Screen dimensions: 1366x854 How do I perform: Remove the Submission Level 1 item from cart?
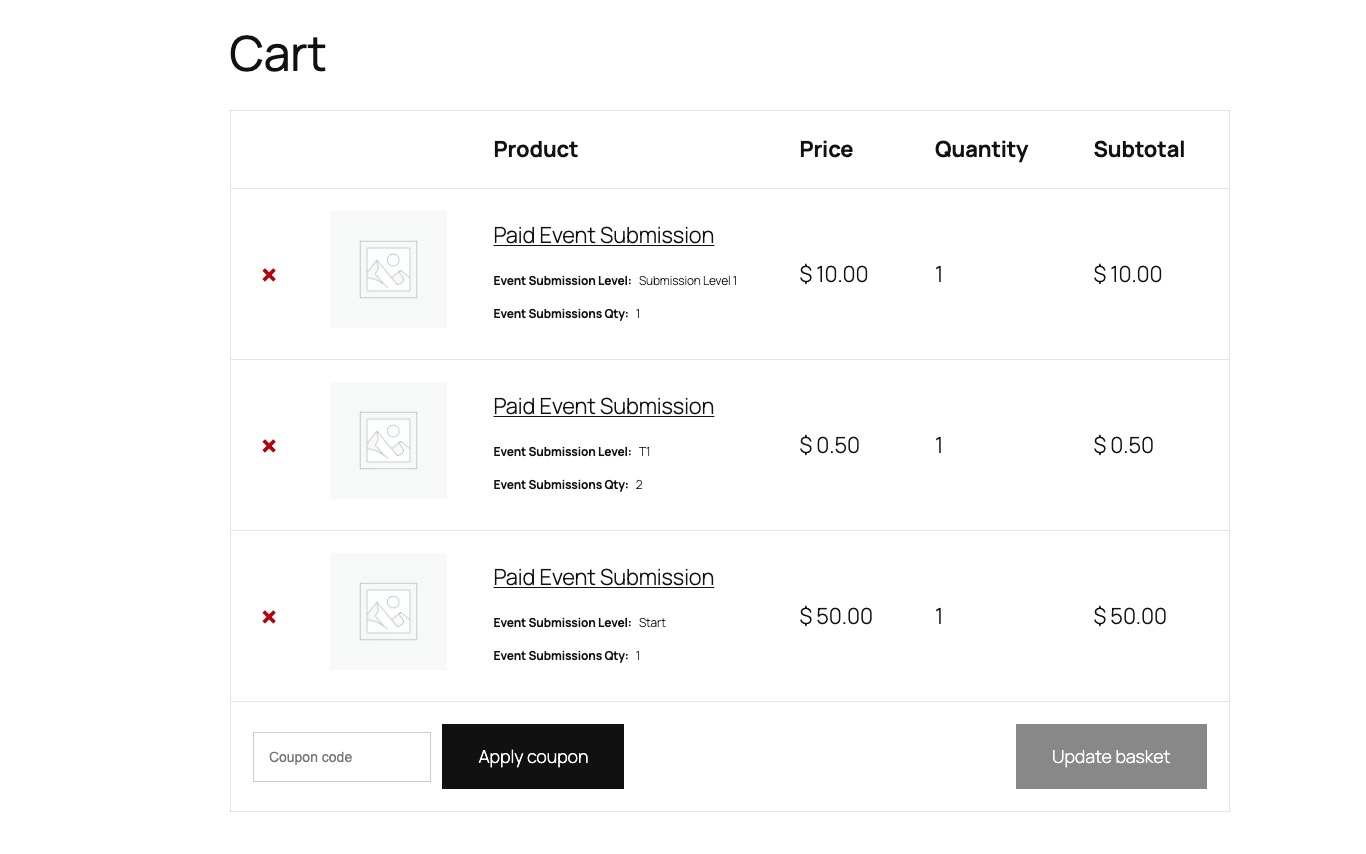point(269,275)
